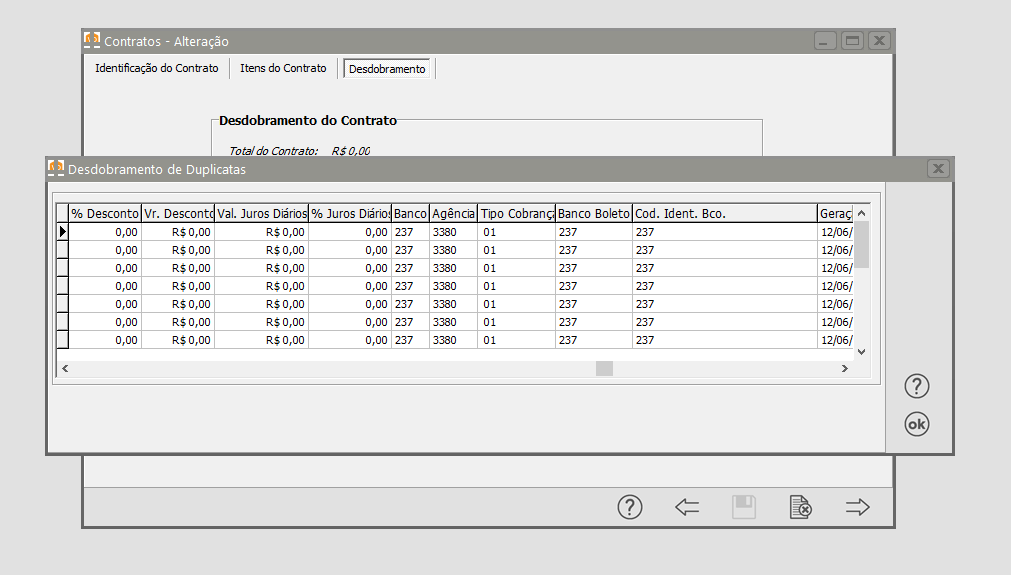Screen dimensions: 1011x575
Task: Advance with the right arrow icon
Action: coord(858,507)
